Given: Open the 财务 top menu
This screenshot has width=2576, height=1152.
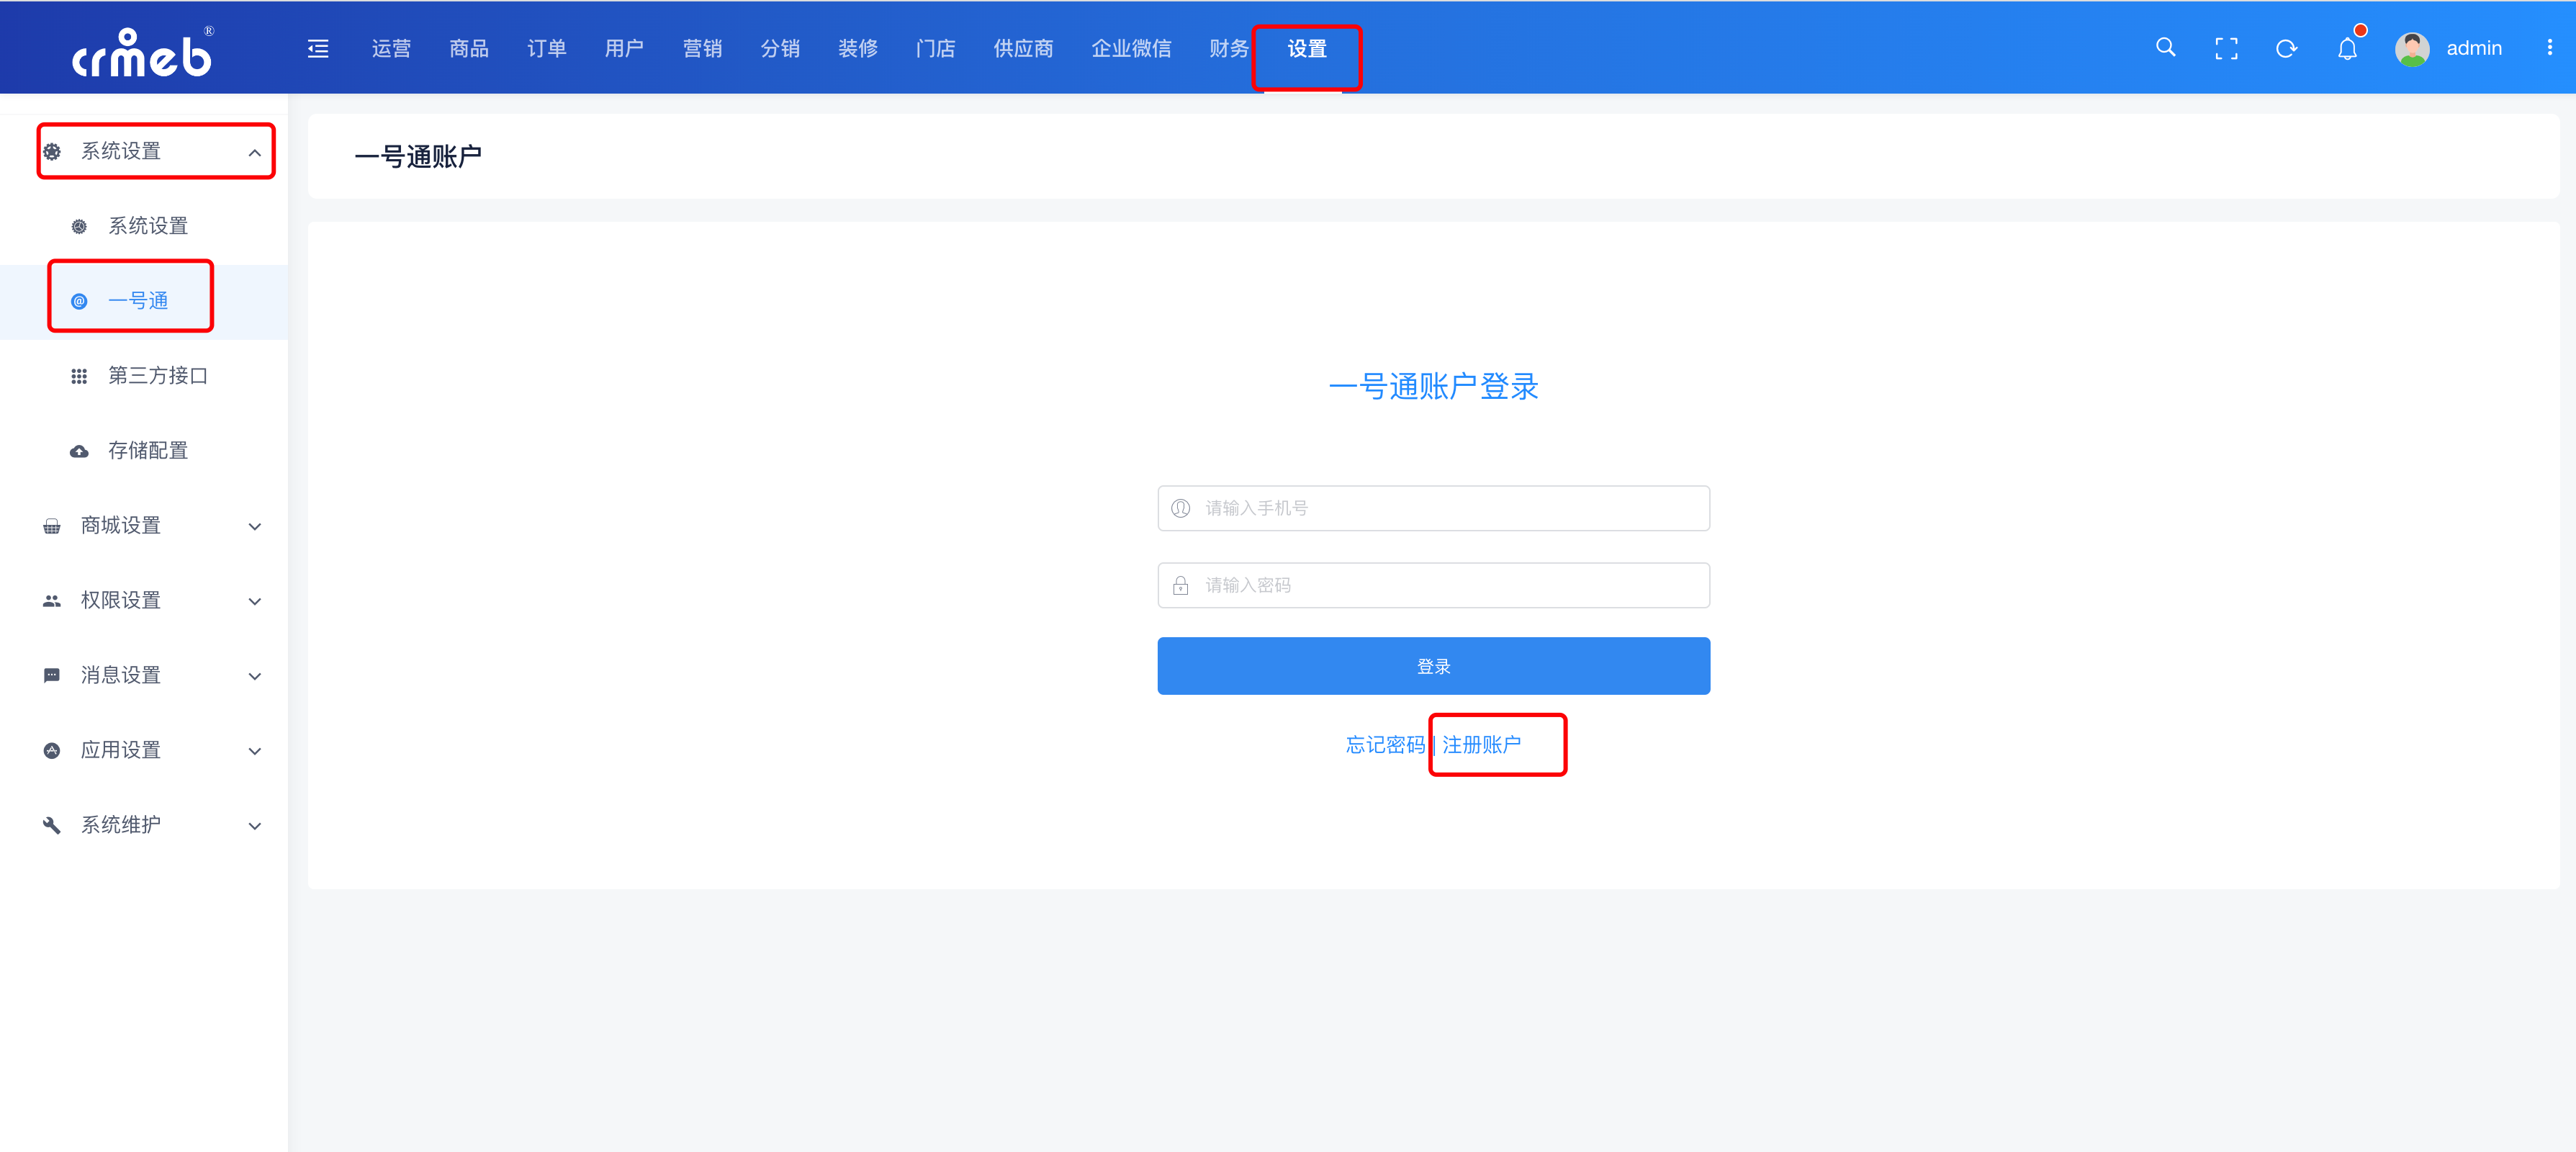Looking at the screenshot, I should coord(1229,49).
